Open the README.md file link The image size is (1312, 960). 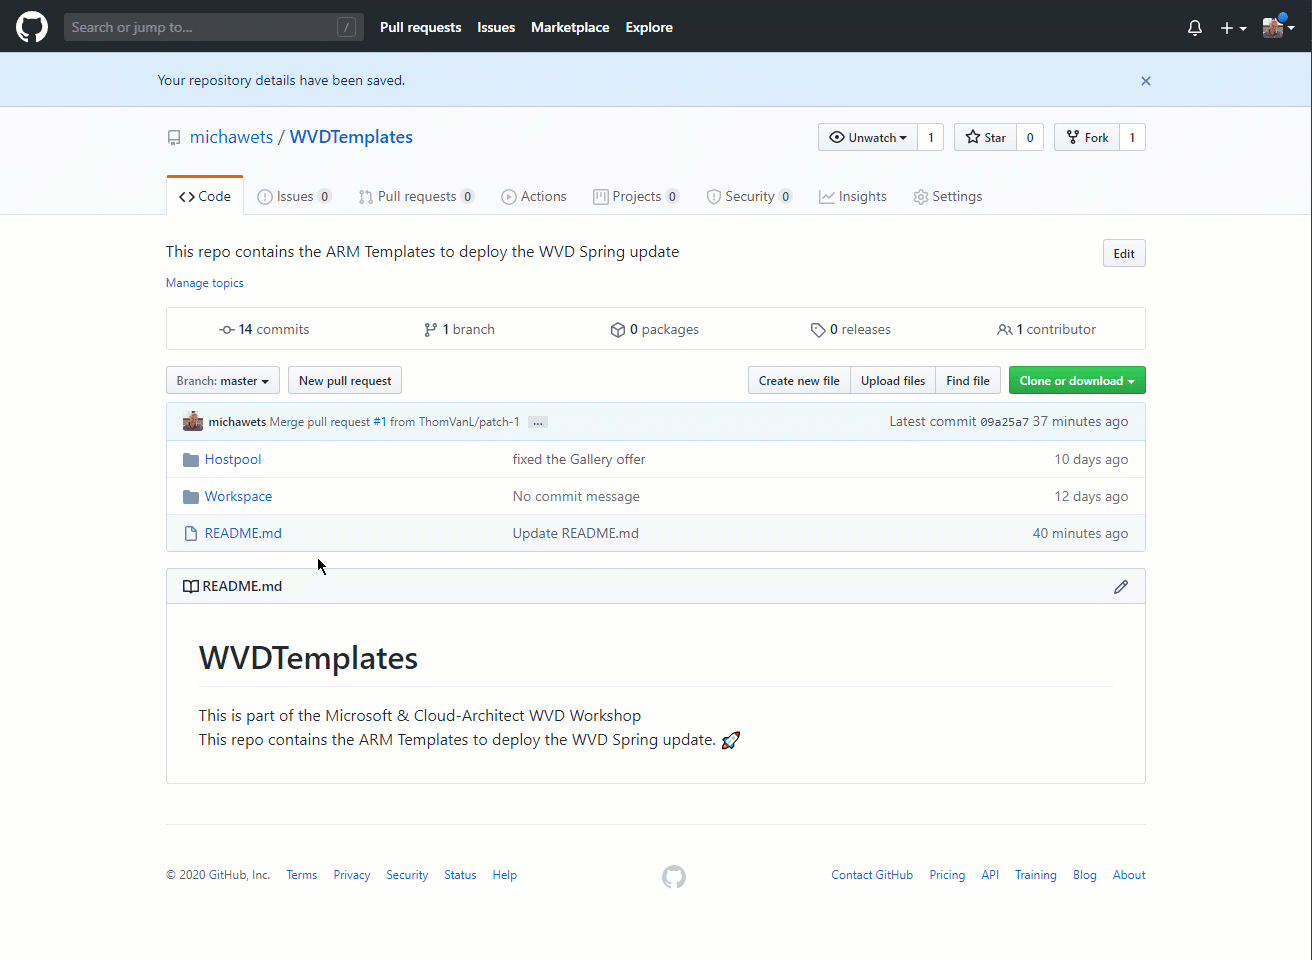click(x=243, y=534)
